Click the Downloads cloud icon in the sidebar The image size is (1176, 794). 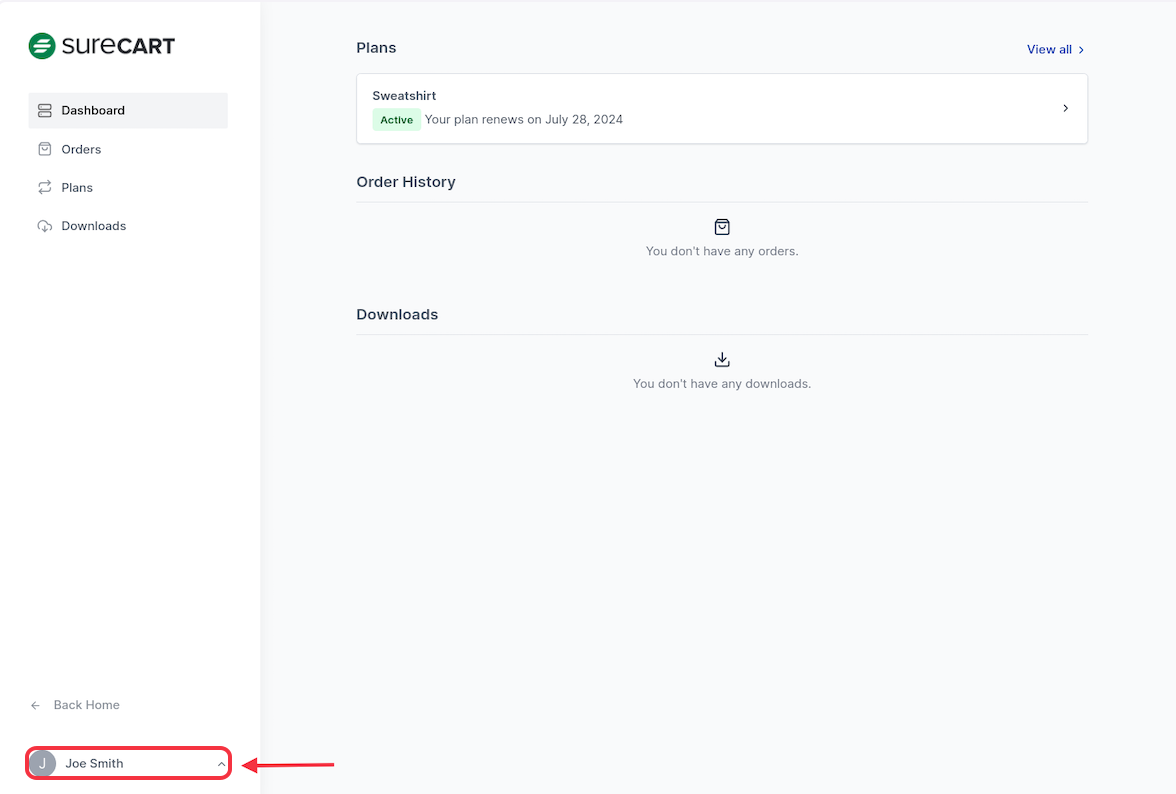point(44,226)
